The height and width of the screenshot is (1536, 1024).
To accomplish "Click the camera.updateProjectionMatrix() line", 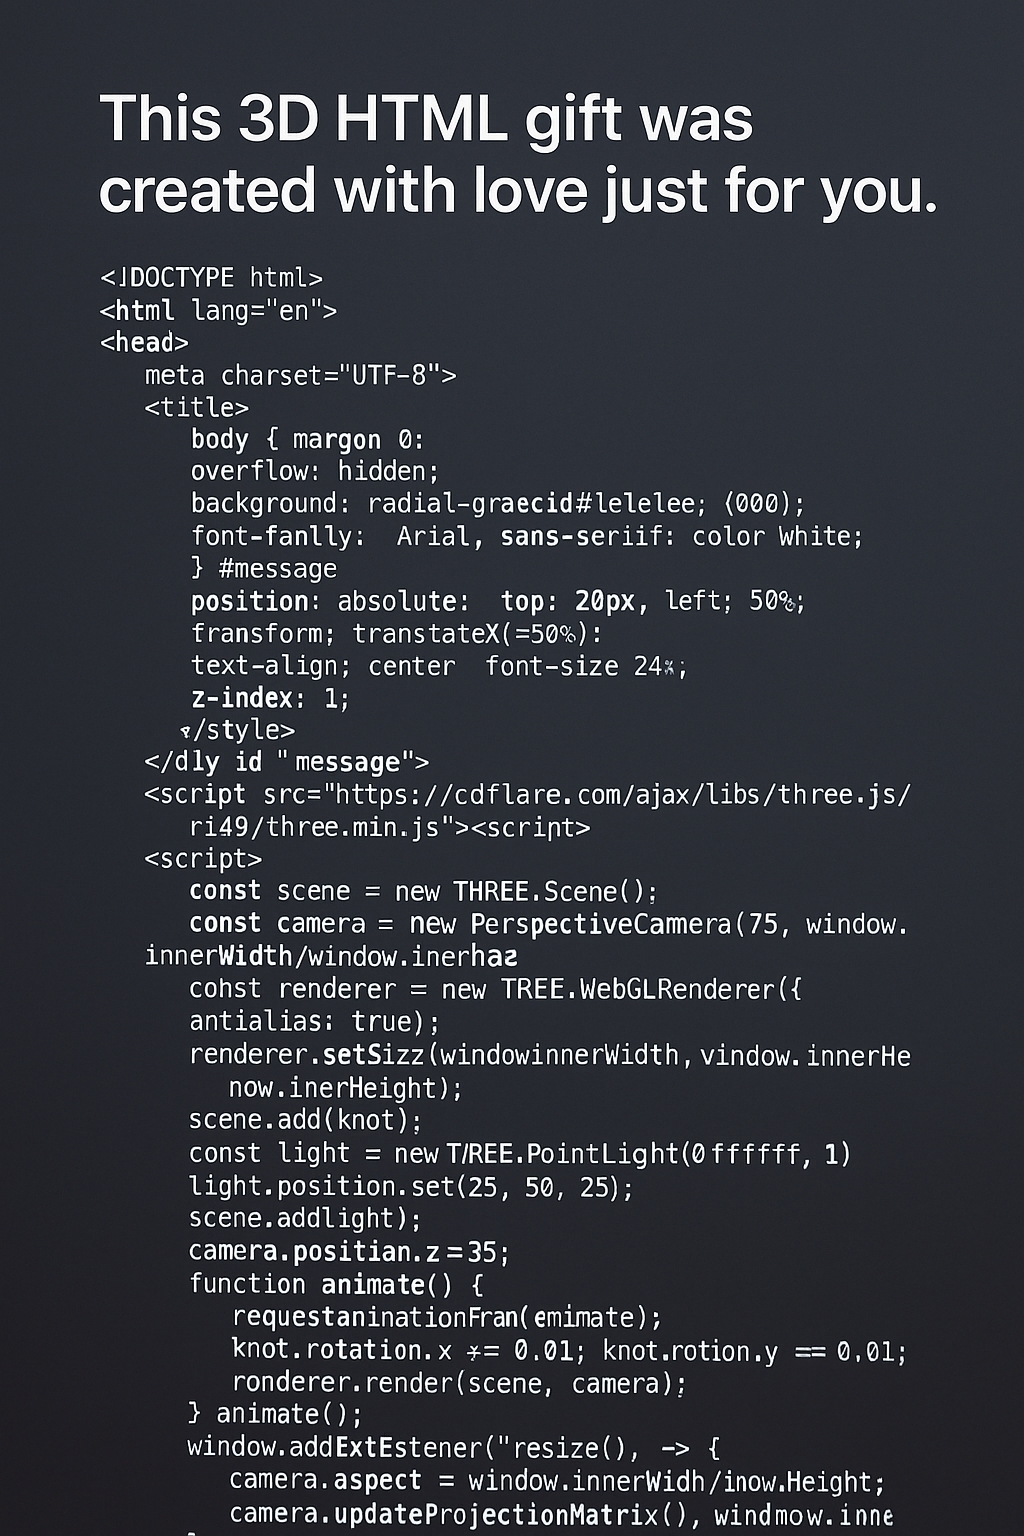I will click(x=561, y=1514).
